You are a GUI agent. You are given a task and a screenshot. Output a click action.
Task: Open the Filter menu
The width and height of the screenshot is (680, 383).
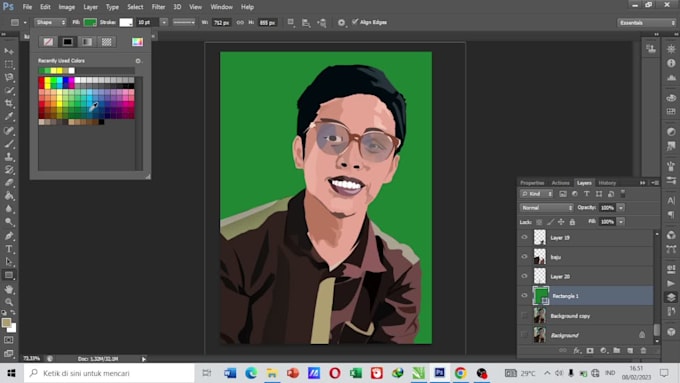[158, 7]
